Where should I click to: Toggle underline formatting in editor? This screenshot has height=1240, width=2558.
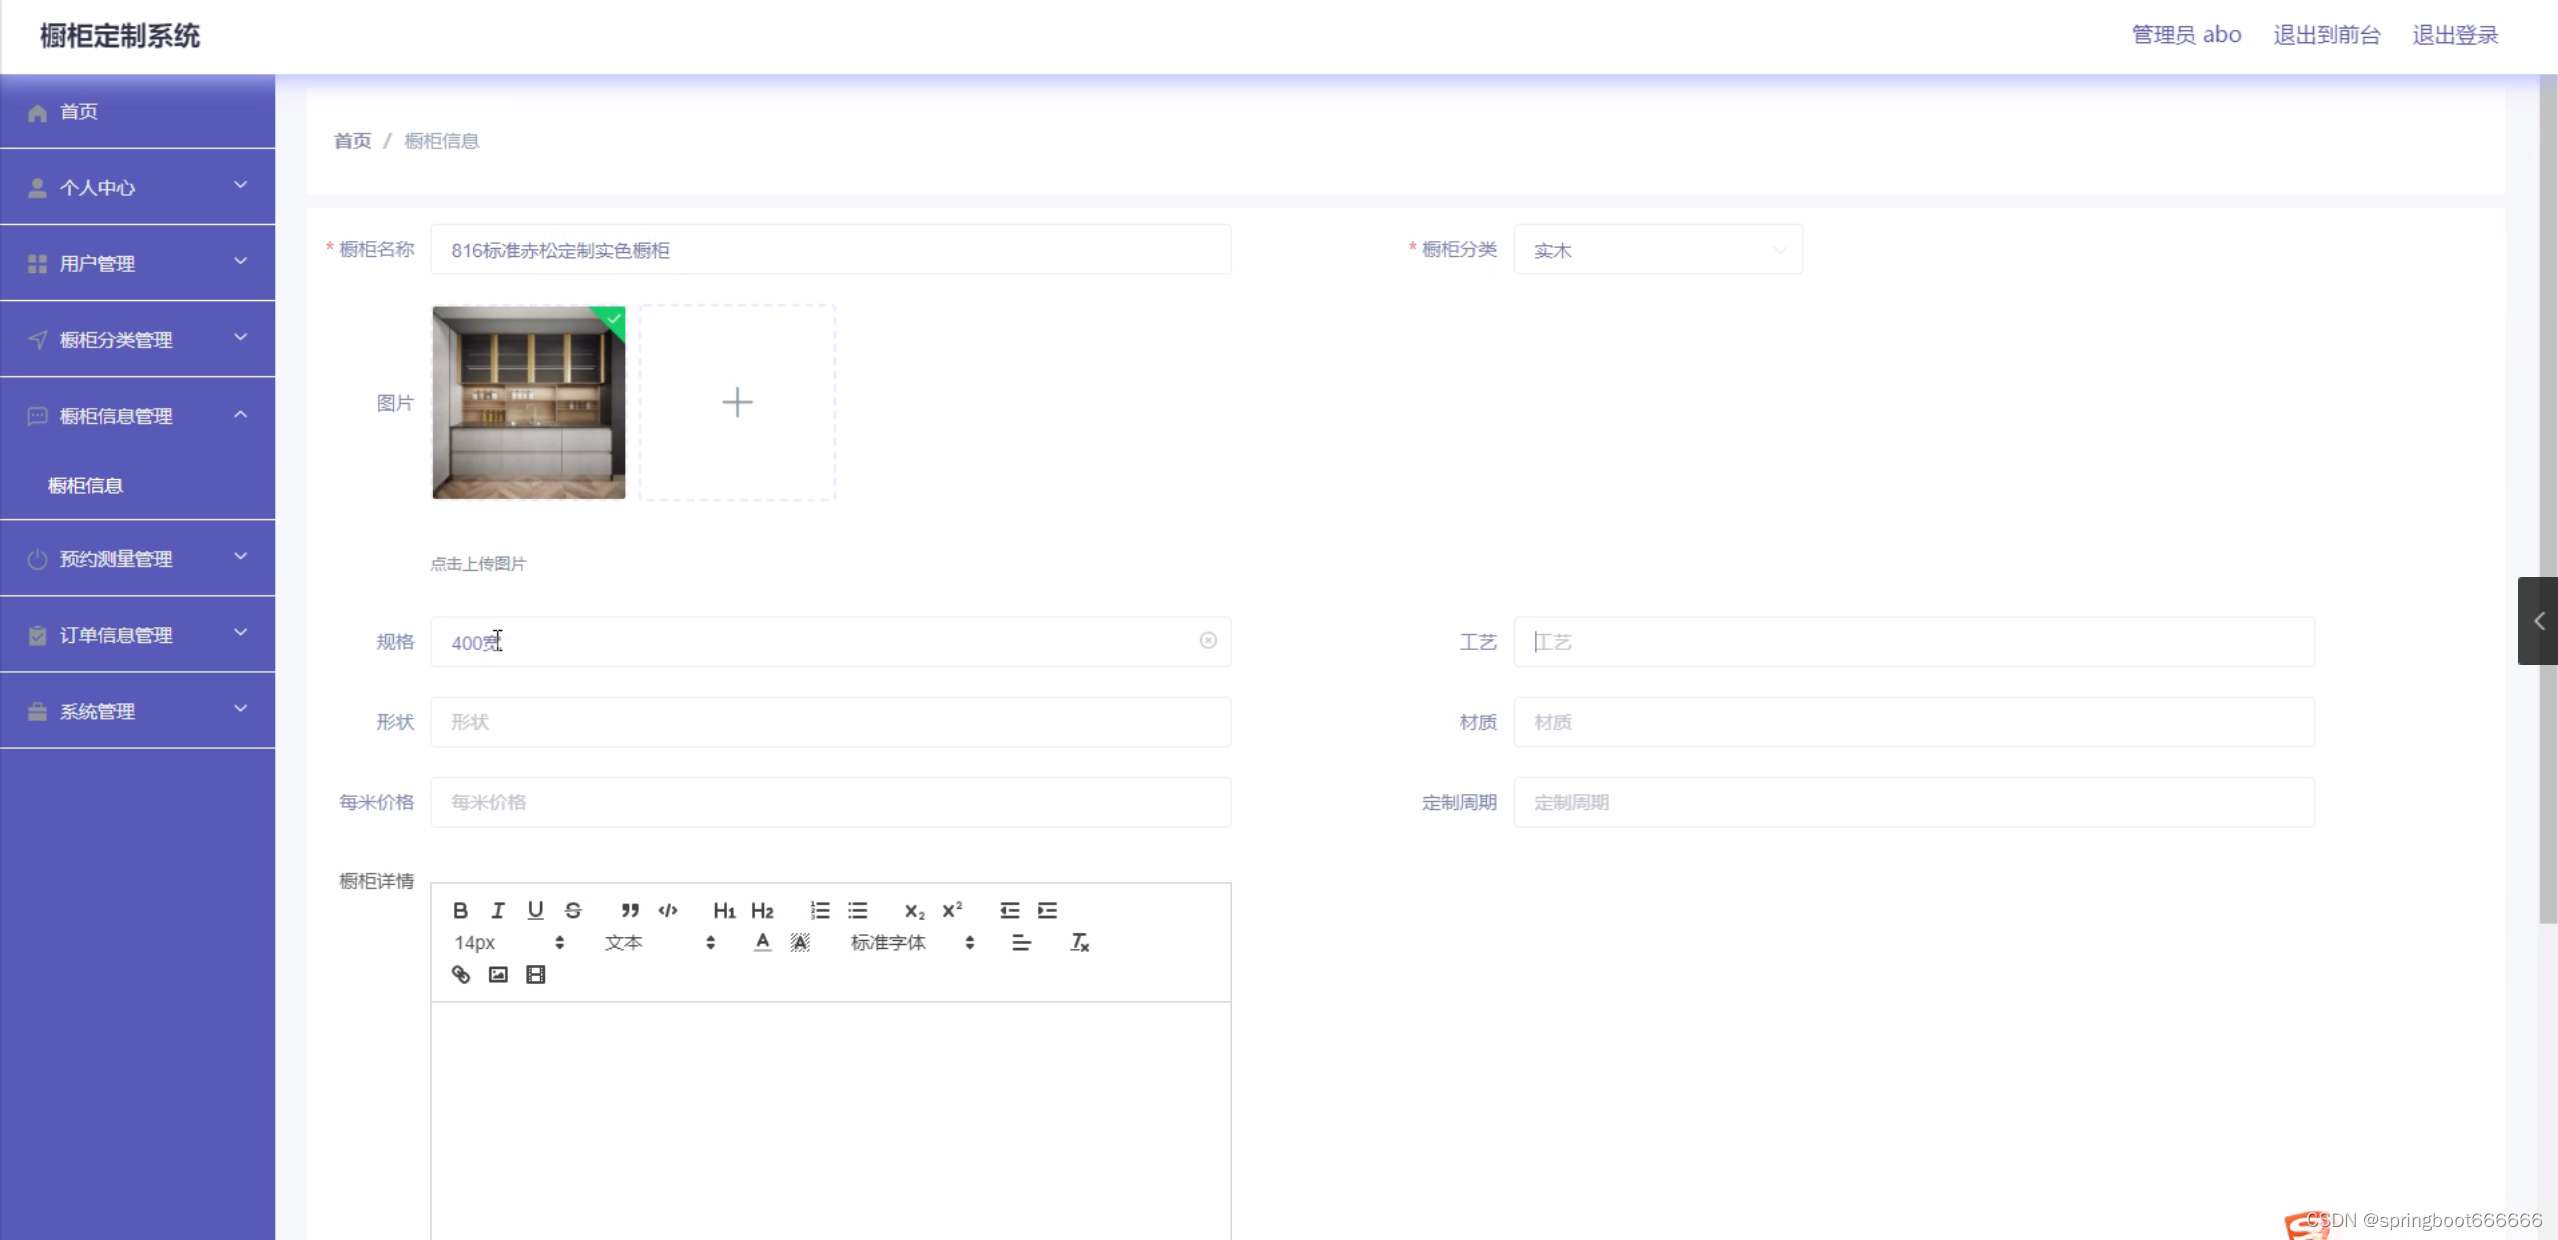click(x=535, y=910)
